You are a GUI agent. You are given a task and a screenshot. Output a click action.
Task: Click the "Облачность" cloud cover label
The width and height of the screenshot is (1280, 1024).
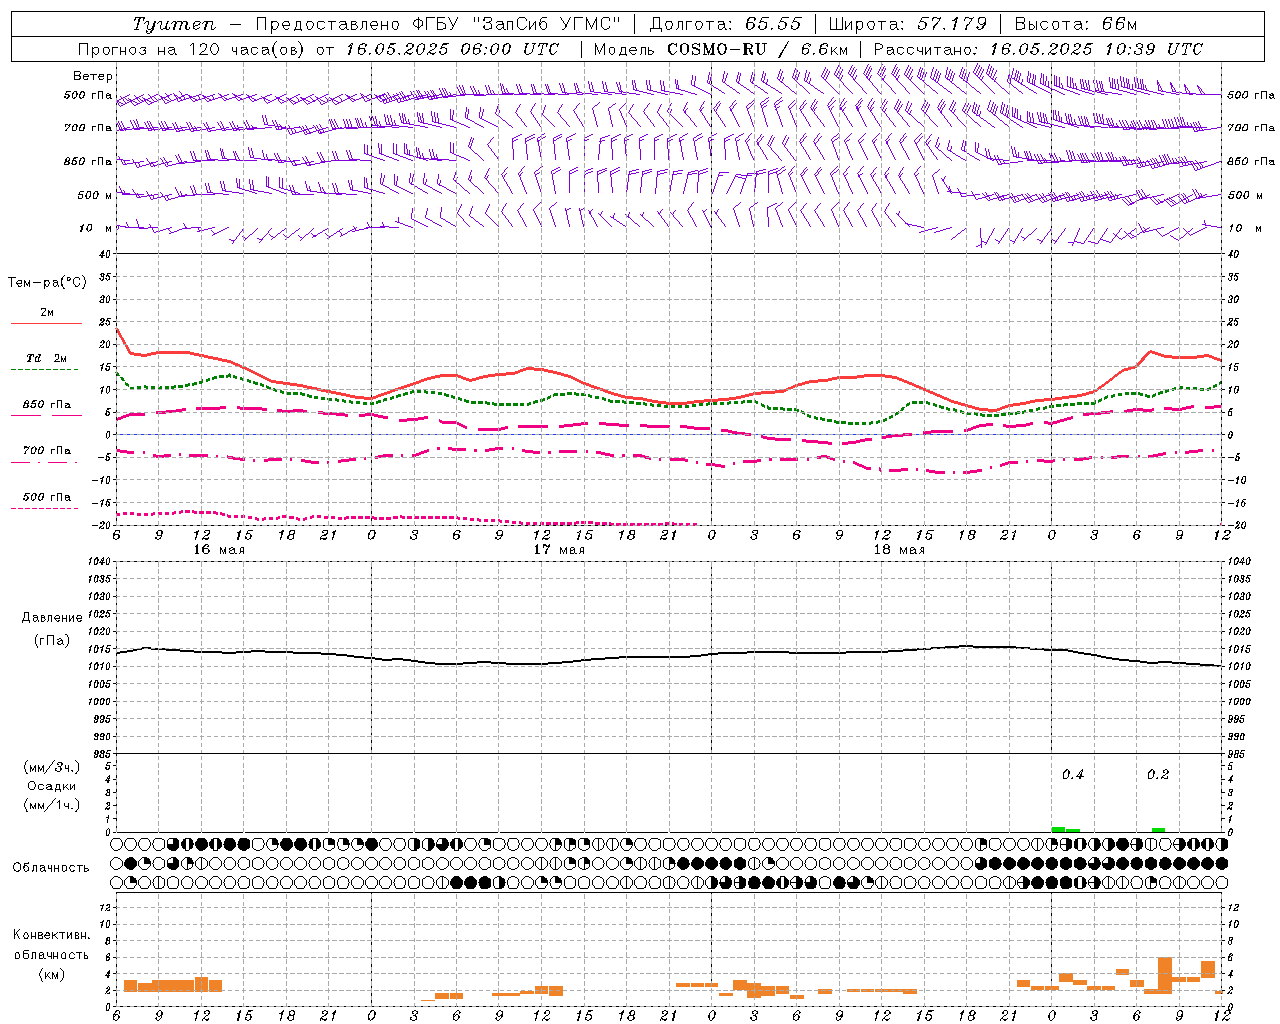pos(51,867)
